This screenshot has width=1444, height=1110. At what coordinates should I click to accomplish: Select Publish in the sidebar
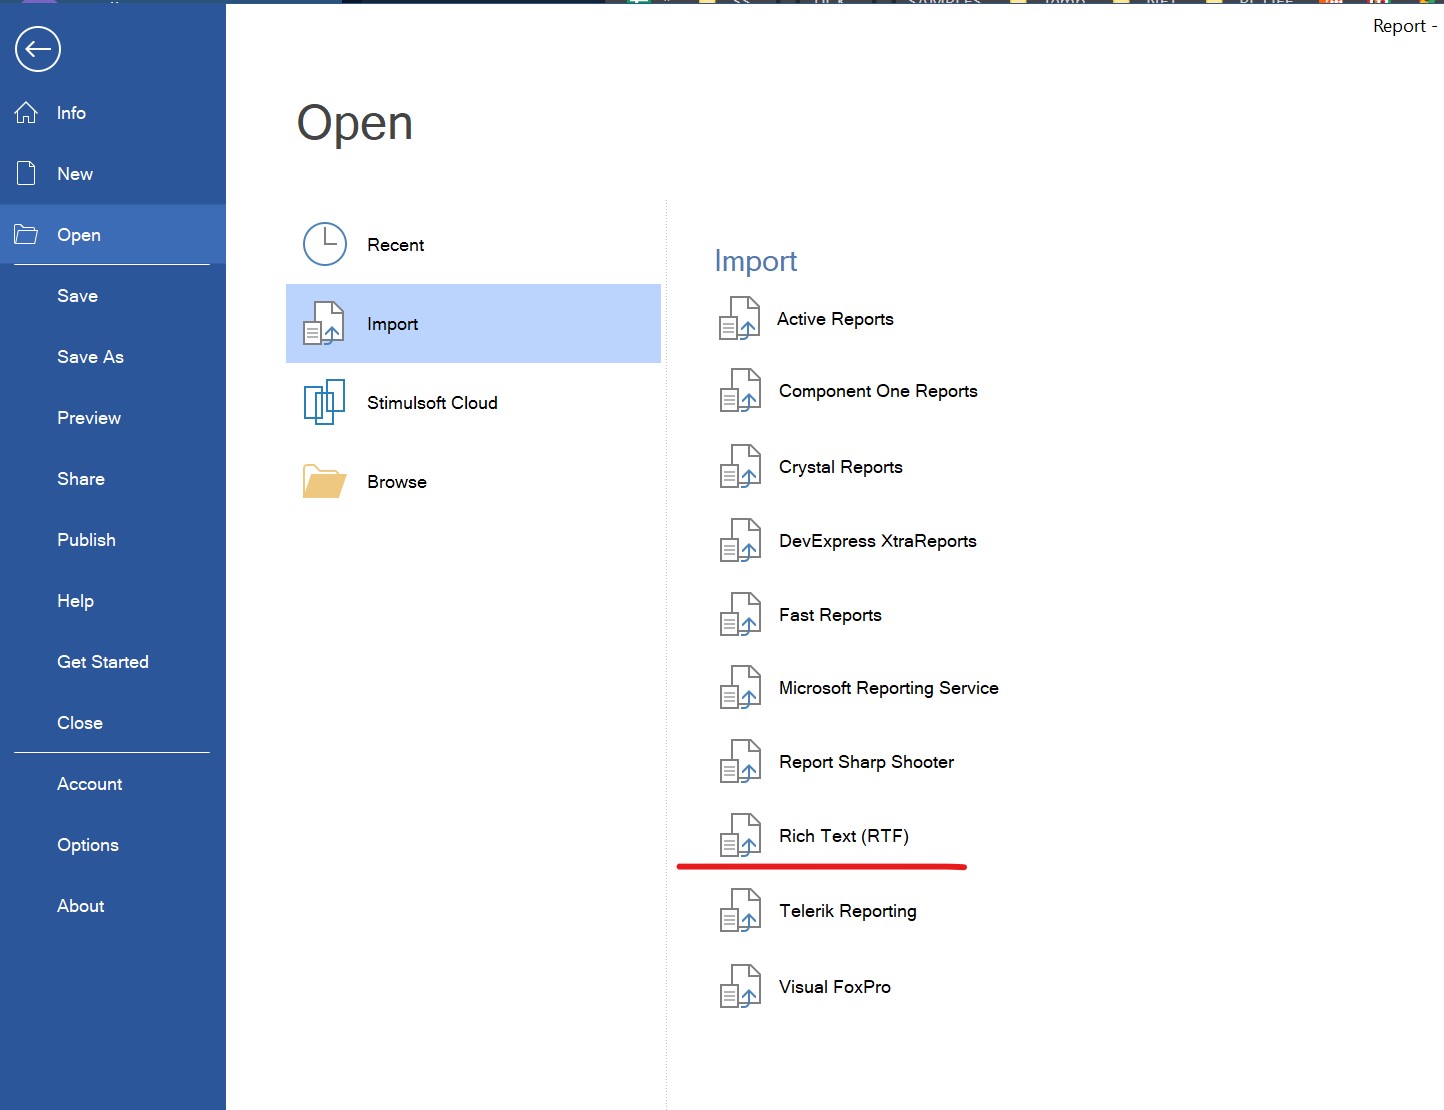[86, 540]
